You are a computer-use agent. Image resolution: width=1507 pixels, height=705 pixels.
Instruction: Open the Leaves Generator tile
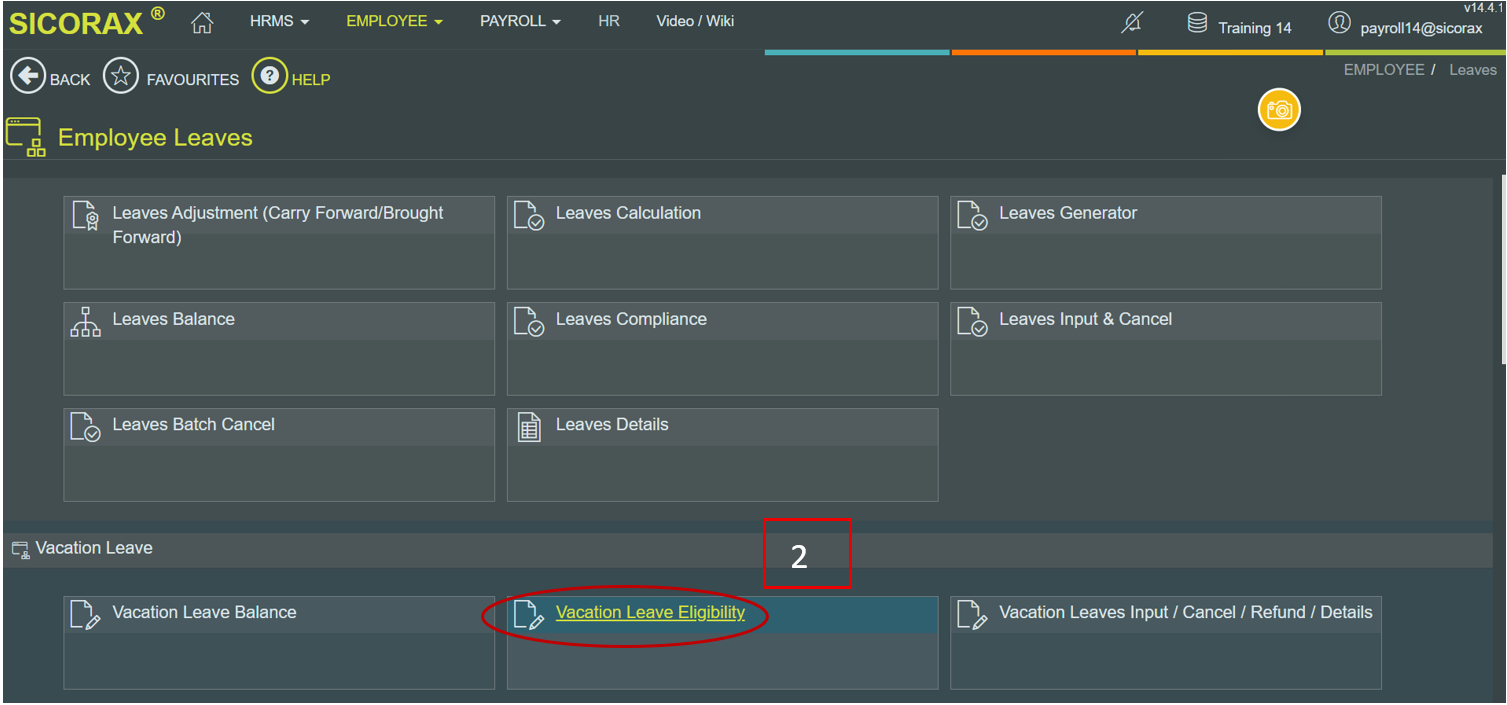point(1166,243)
